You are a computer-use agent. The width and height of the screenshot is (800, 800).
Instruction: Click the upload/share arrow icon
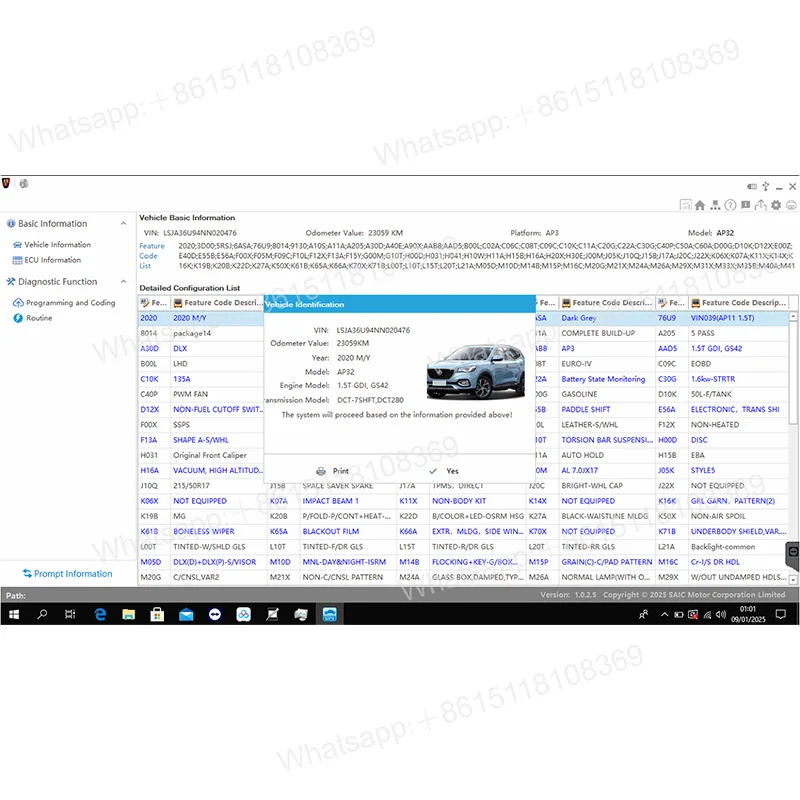pos(761,205)
